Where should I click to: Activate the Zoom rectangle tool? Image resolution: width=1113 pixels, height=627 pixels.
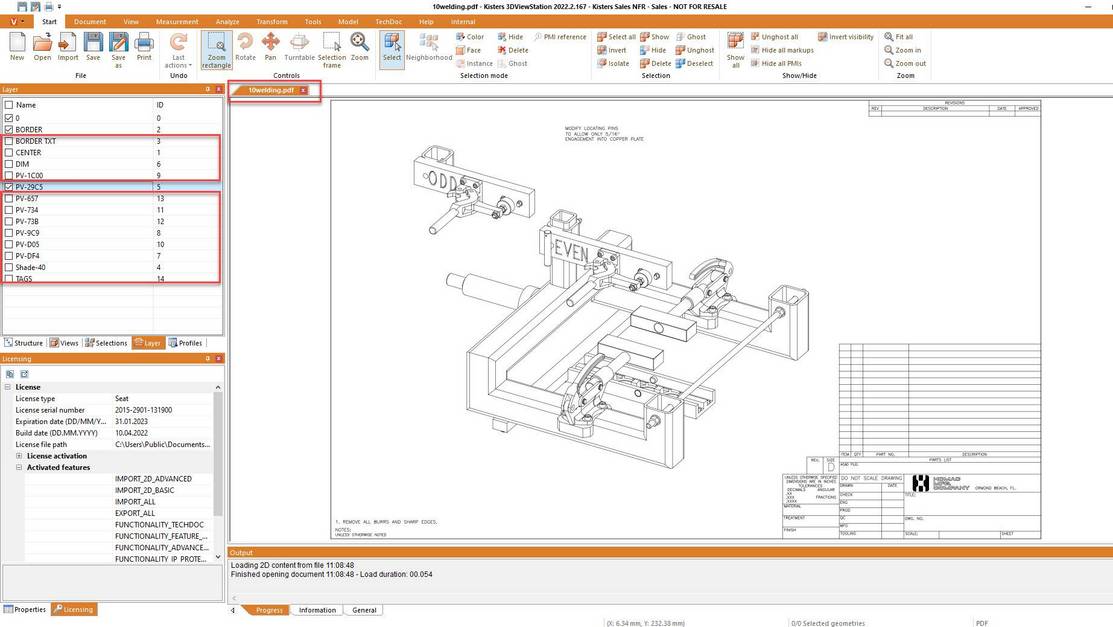(216, 50)
